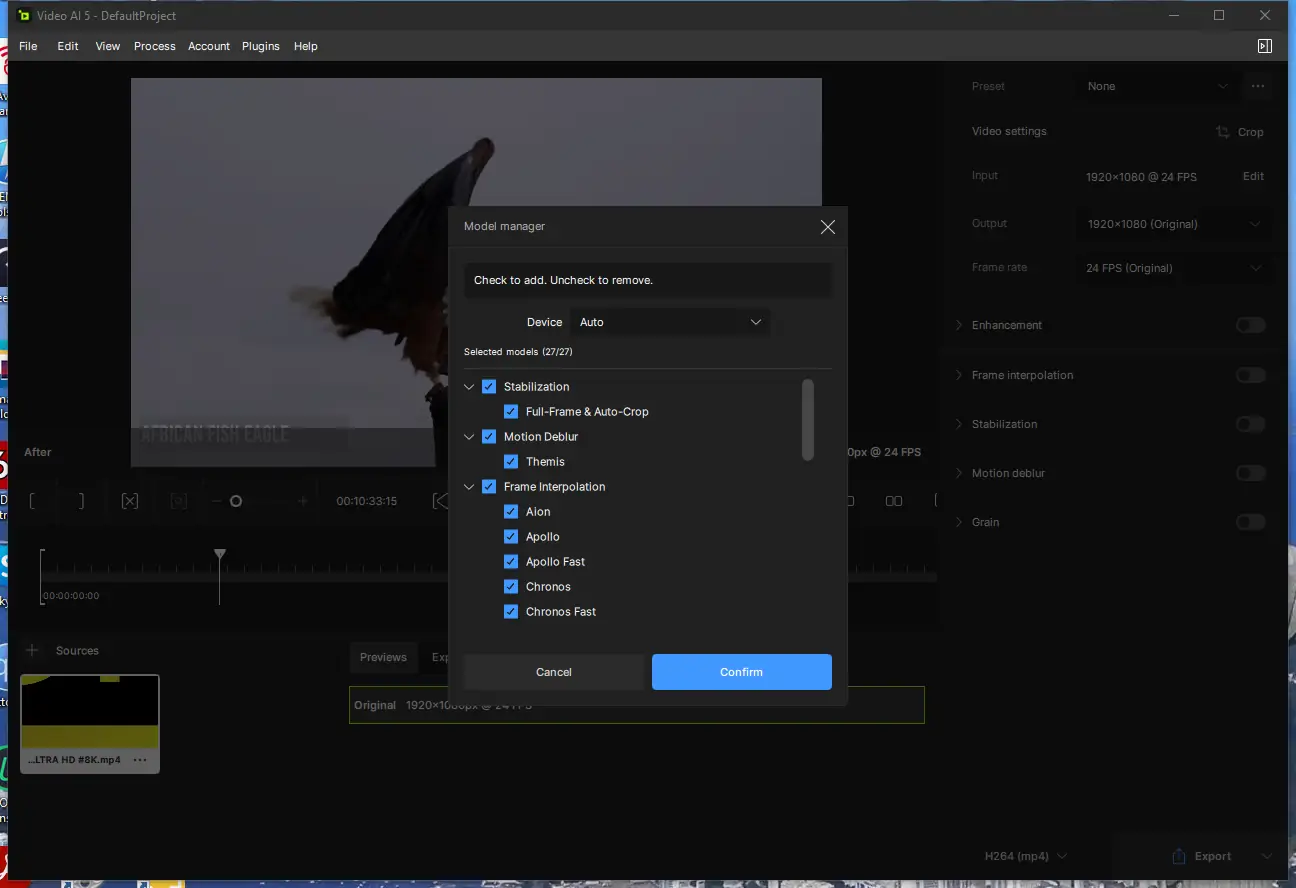1296x888 pixels.
Task: Click the Video AI app logo
Action: [24, 15]
